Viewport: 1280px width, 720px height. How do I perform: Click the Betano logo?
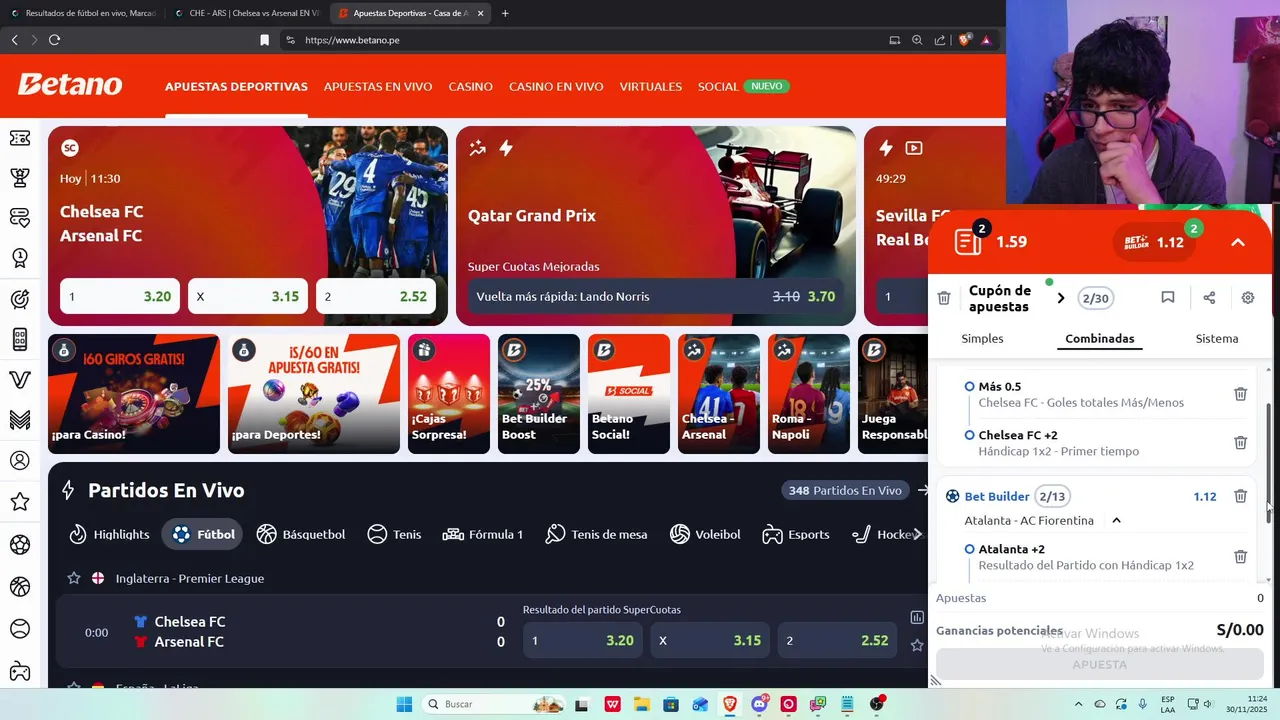point(70,85)
